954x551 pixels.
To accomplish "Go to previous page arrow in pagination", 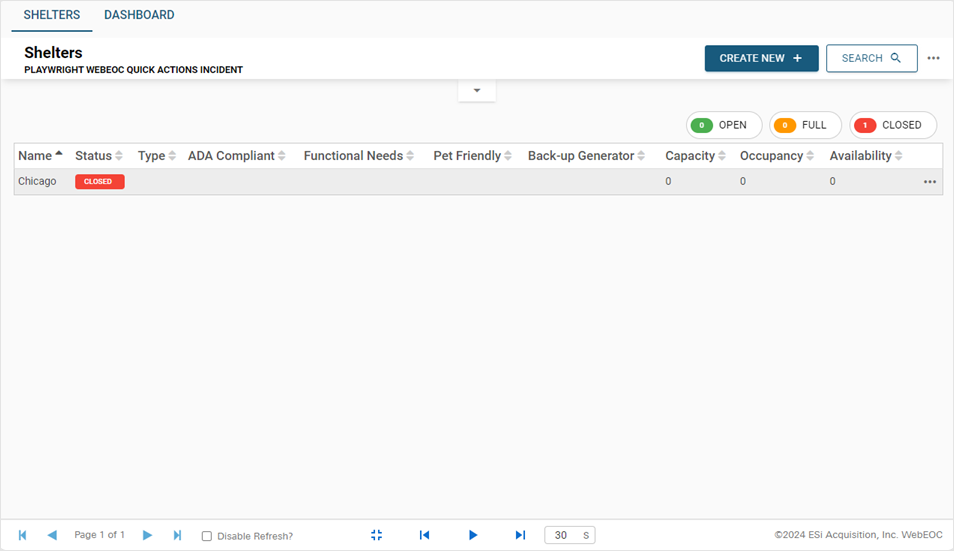I will (52, 536).
